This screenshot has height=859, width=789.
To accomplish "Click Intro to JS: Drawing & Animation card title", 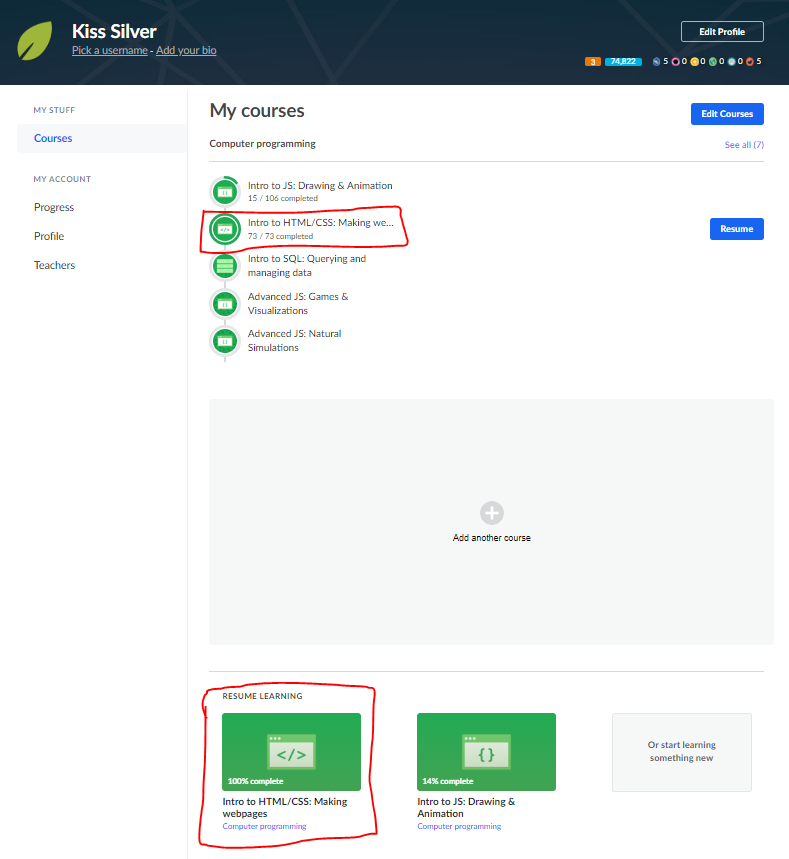I will click(466, 808).
